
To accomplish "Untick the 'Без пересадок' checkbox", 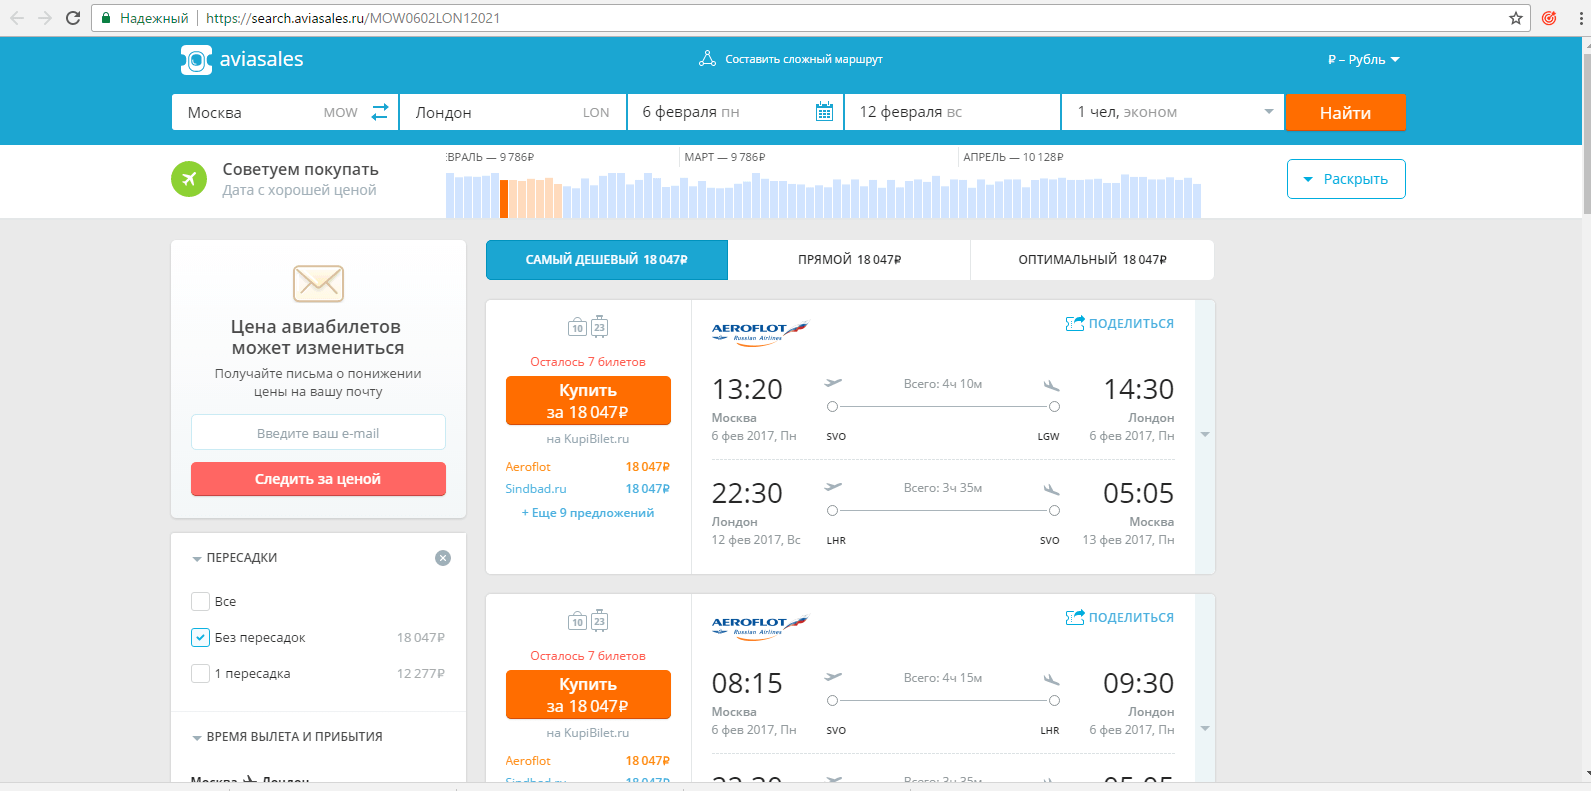I will point(200,637).
